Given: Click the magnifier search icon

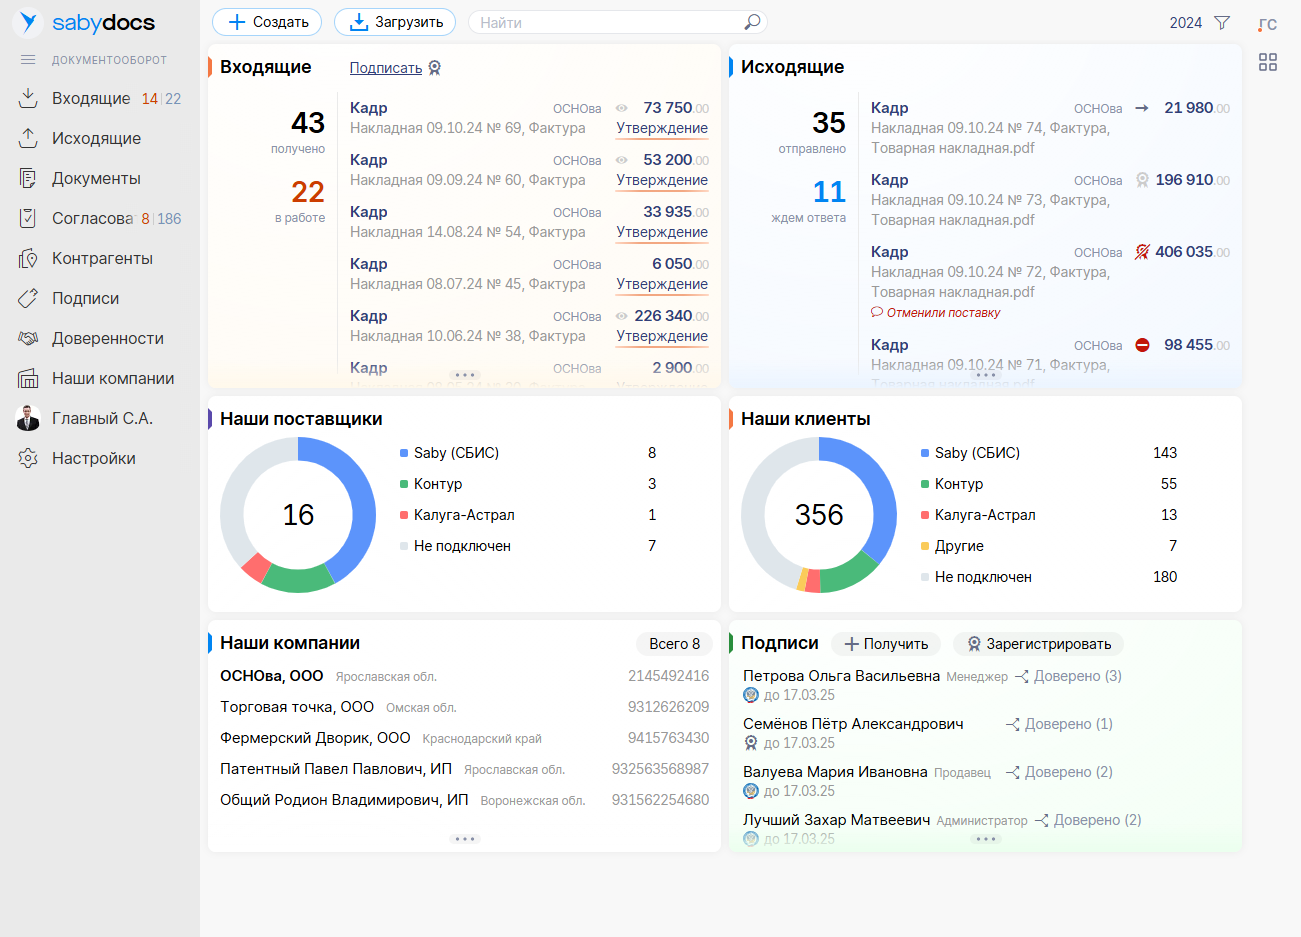Looking at the screenshot, I should (752, 22).
